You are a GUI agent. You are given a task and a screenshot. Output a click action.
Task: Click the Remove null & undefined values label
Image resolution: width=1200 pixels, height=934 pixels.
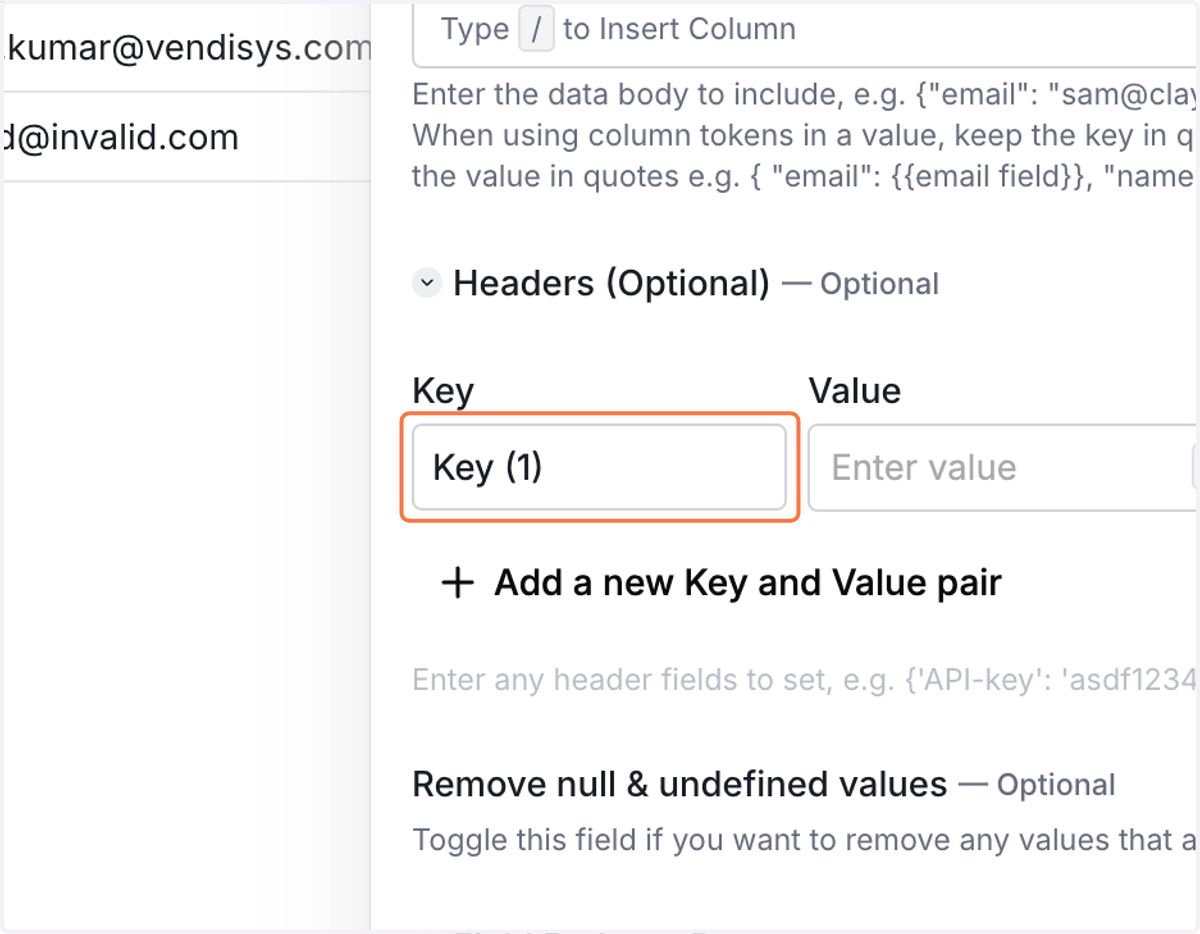coord(679,784)
